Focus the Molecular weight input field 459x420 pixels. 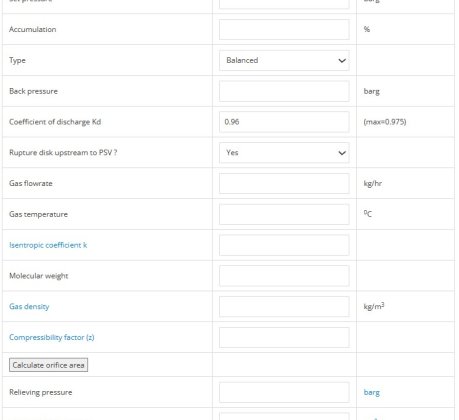(x=284, y=276)
